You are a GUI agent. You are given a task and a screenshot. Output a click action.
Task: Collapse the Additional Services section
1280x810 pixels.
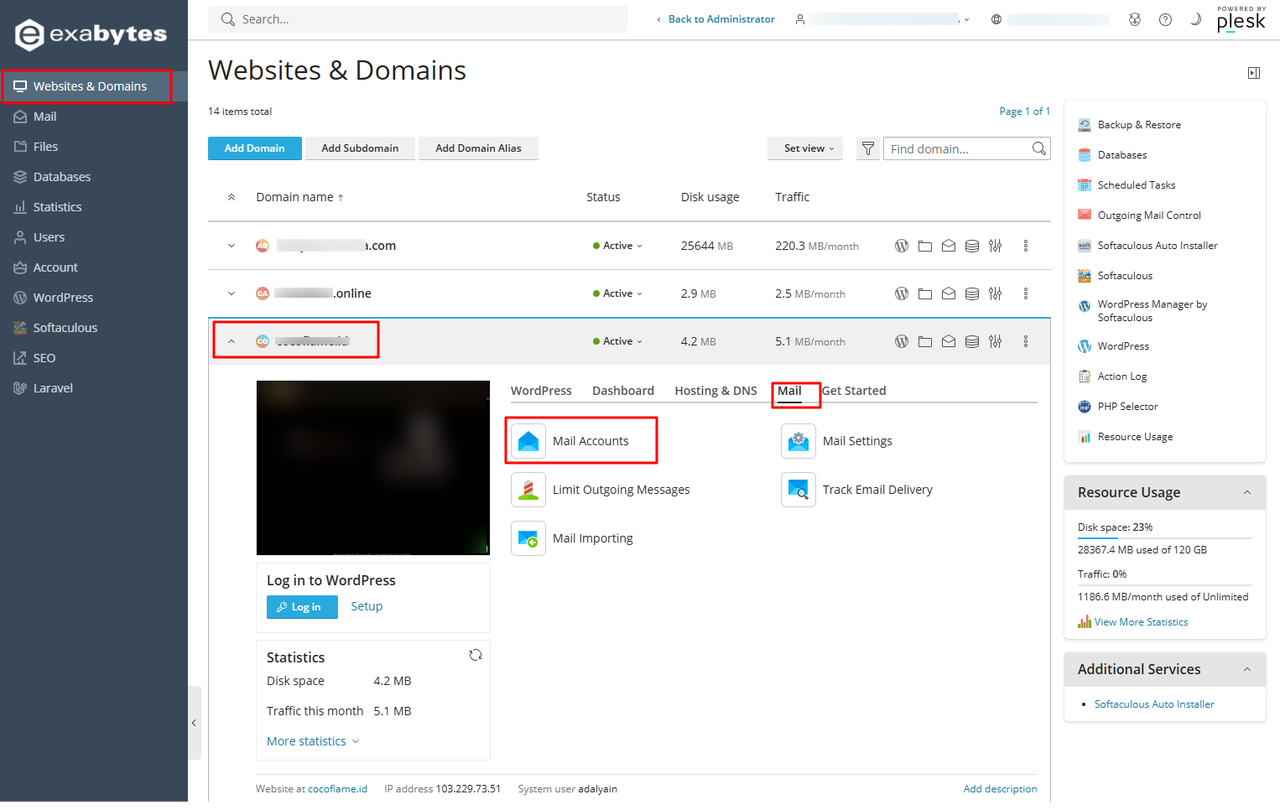pyautogui.click(x=1247, y=669)
